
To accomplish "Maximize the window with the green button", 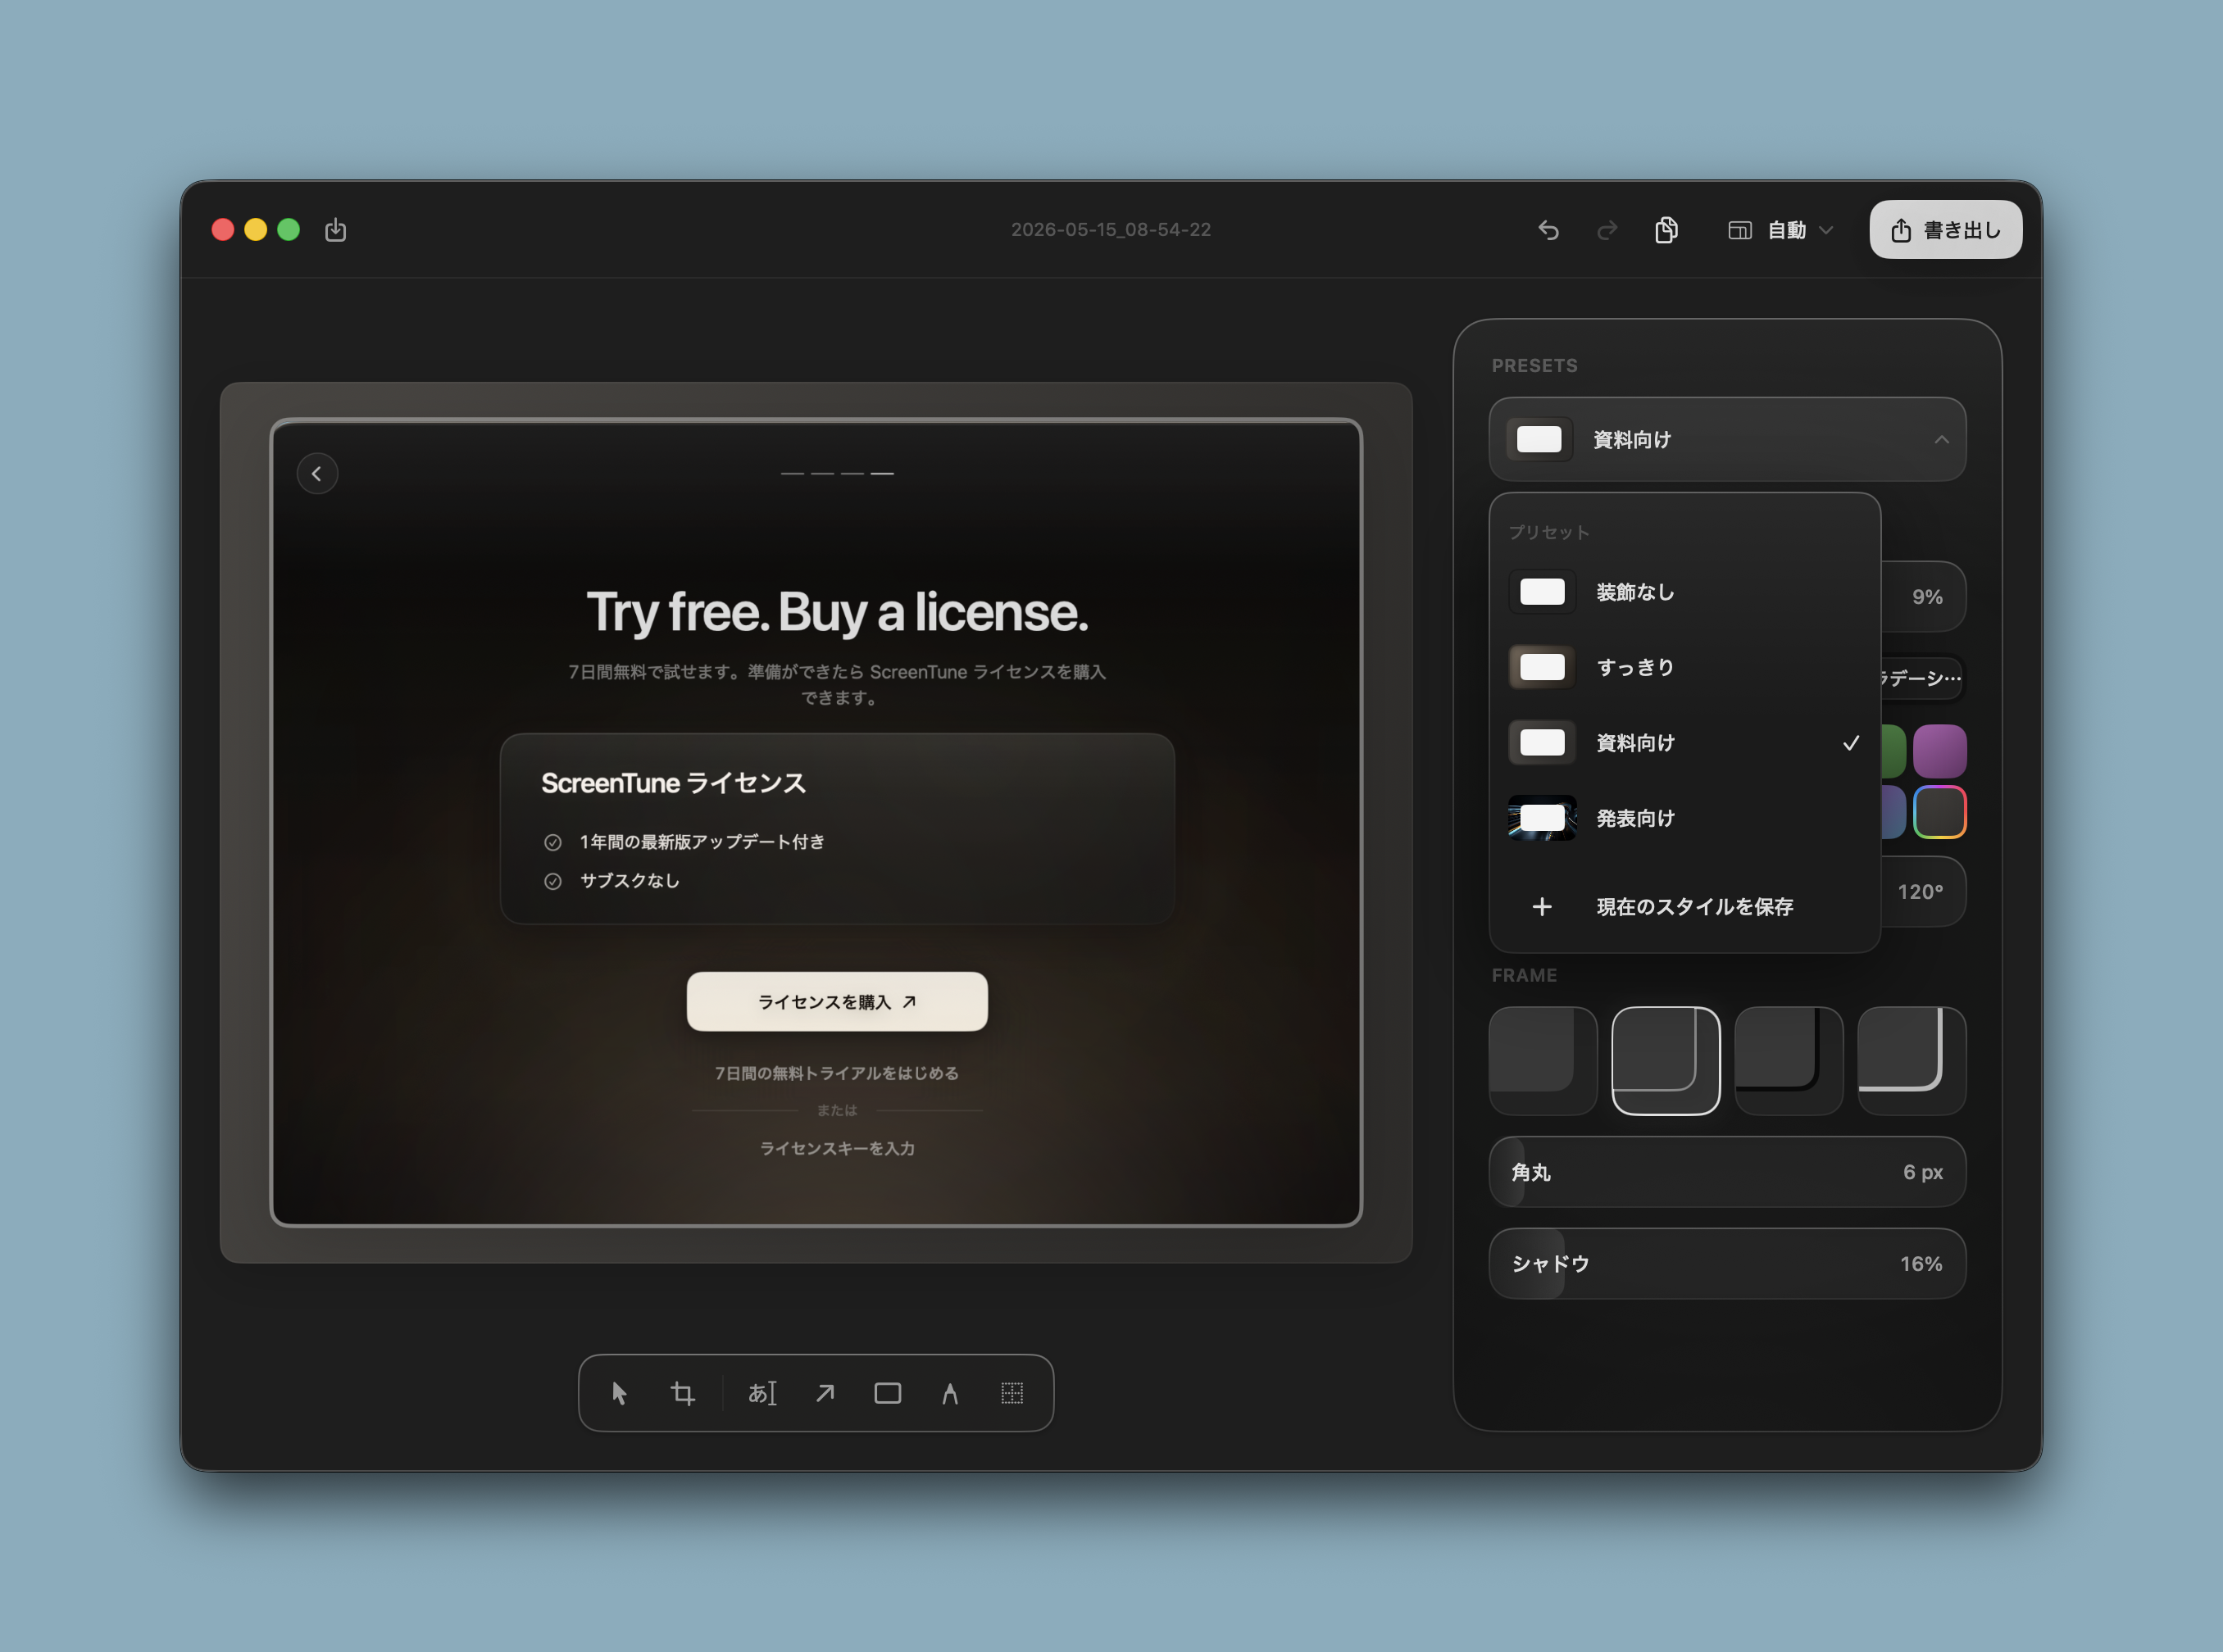I will click(x=289, y=230).
